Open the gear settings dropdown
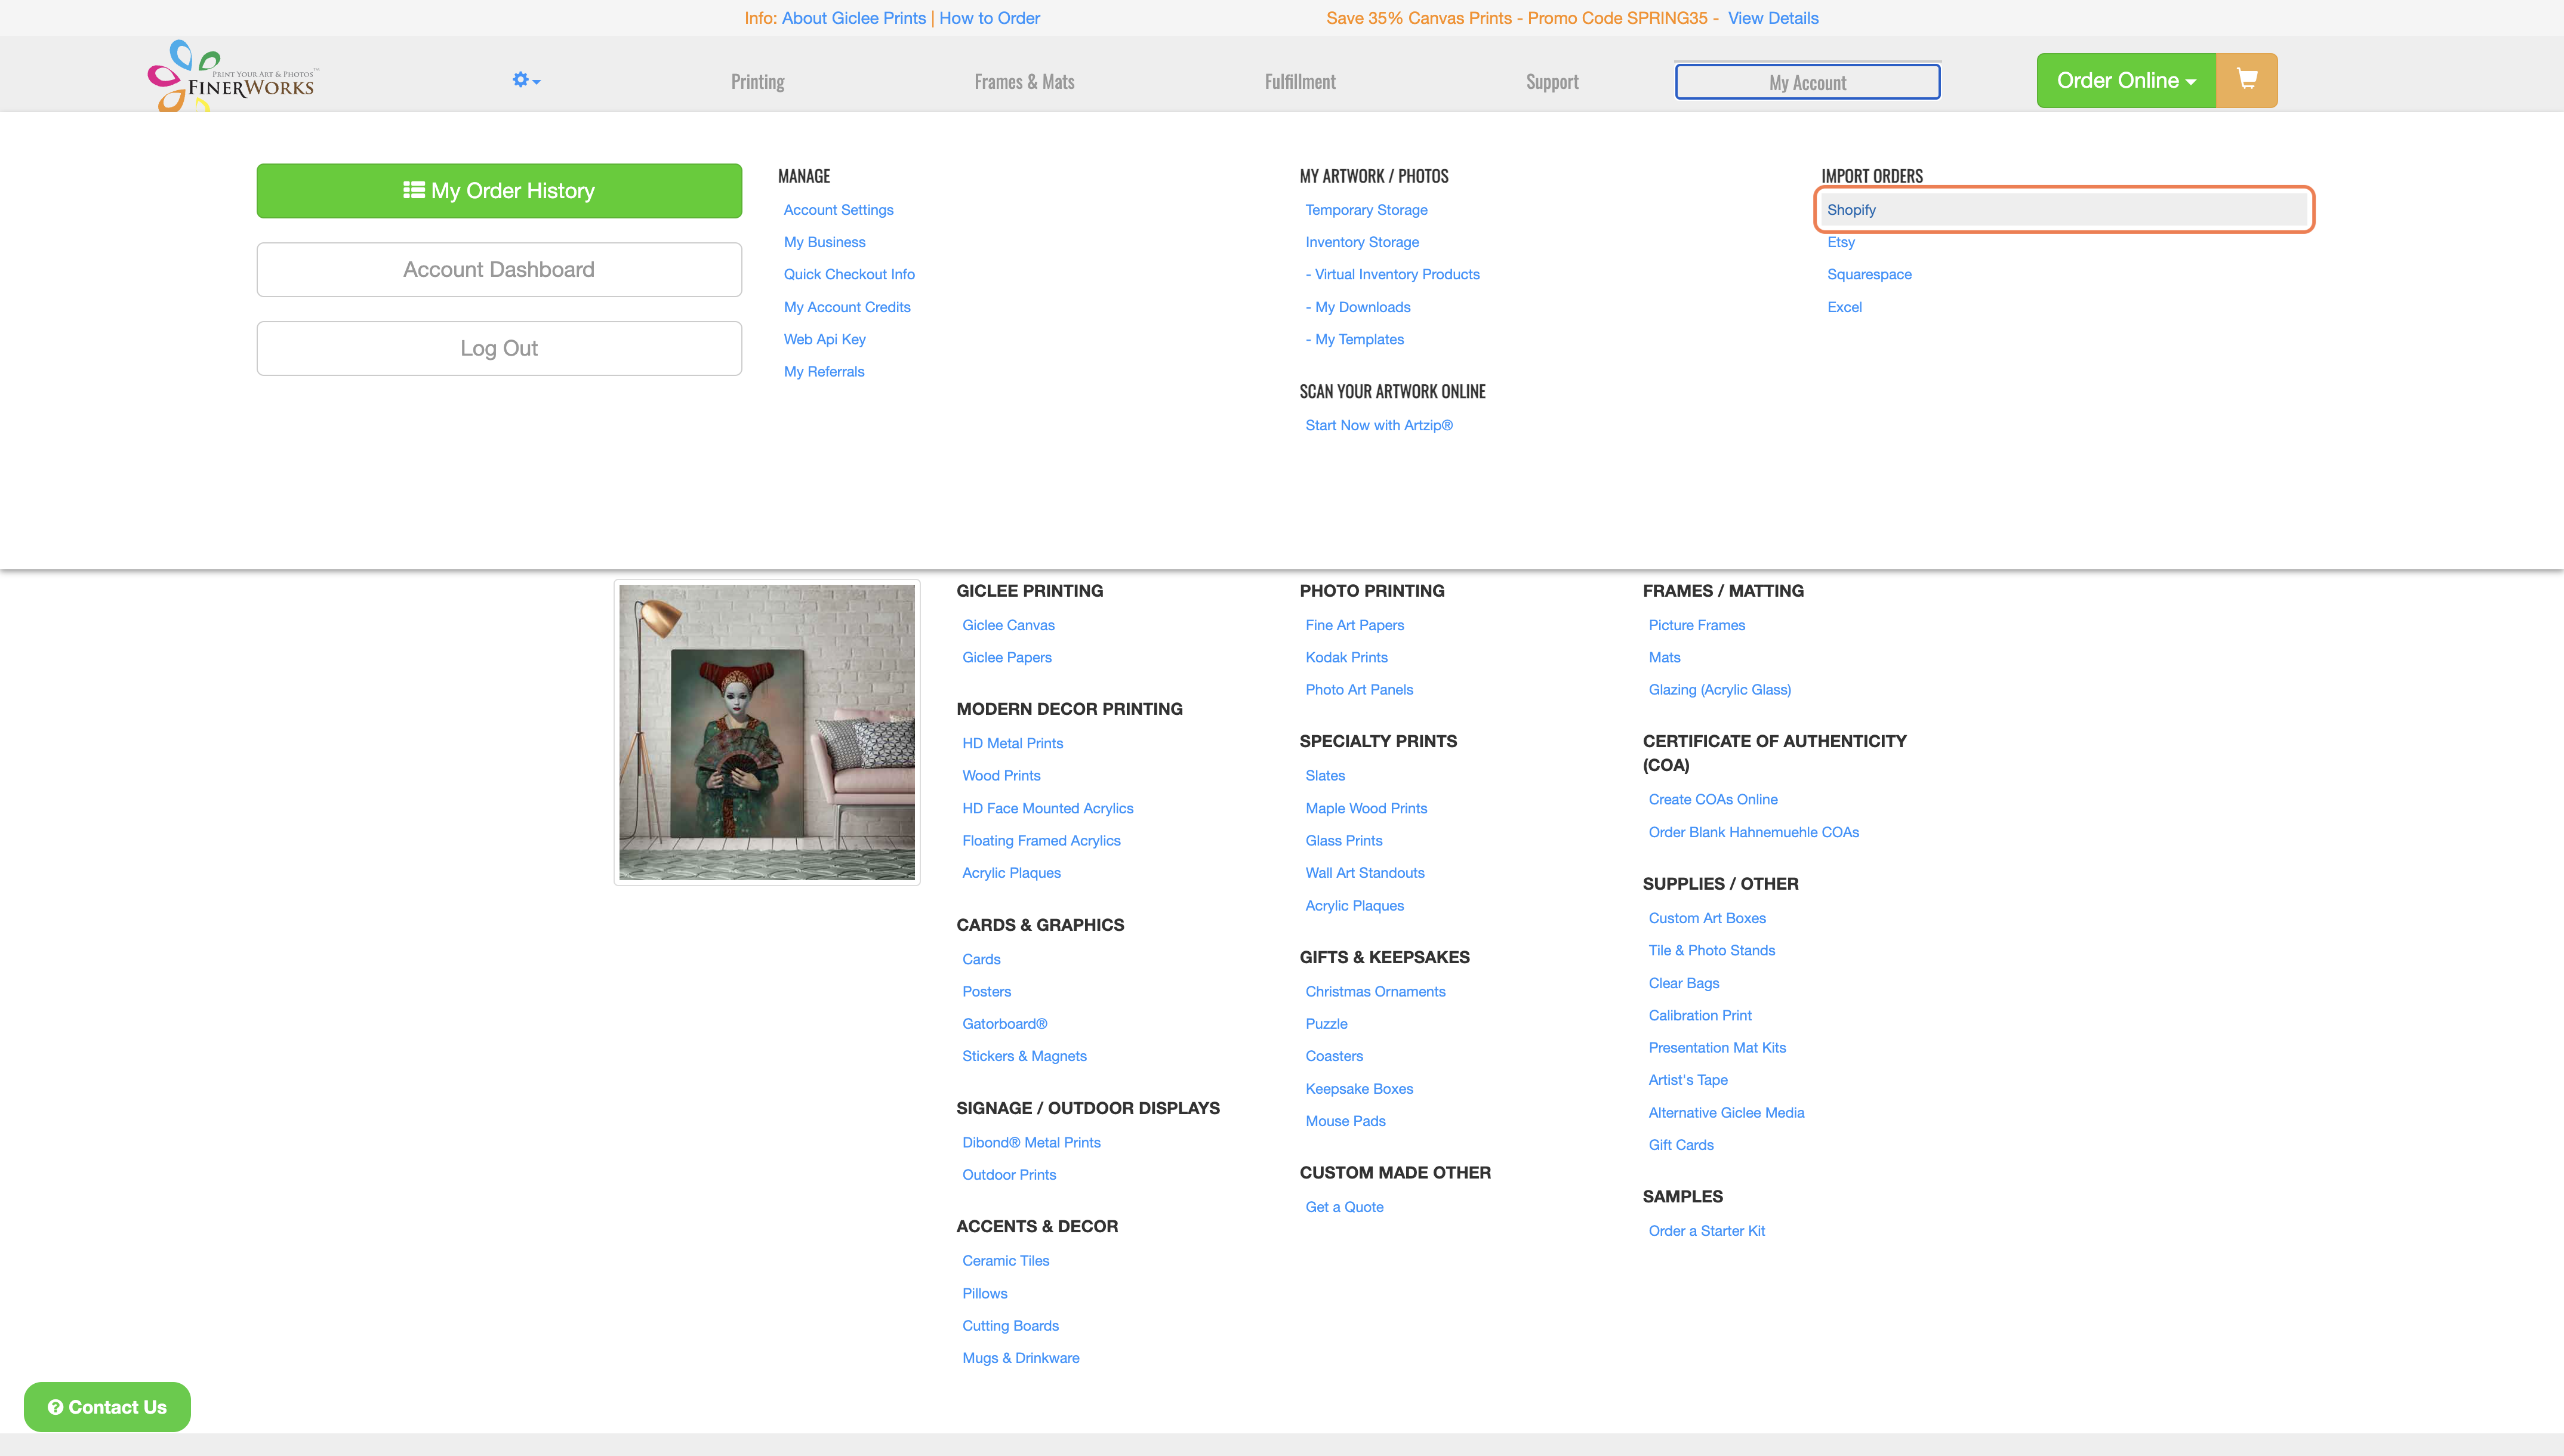Image resolution: width=2564 pixels, height=1456 pixels. point(526,80)
